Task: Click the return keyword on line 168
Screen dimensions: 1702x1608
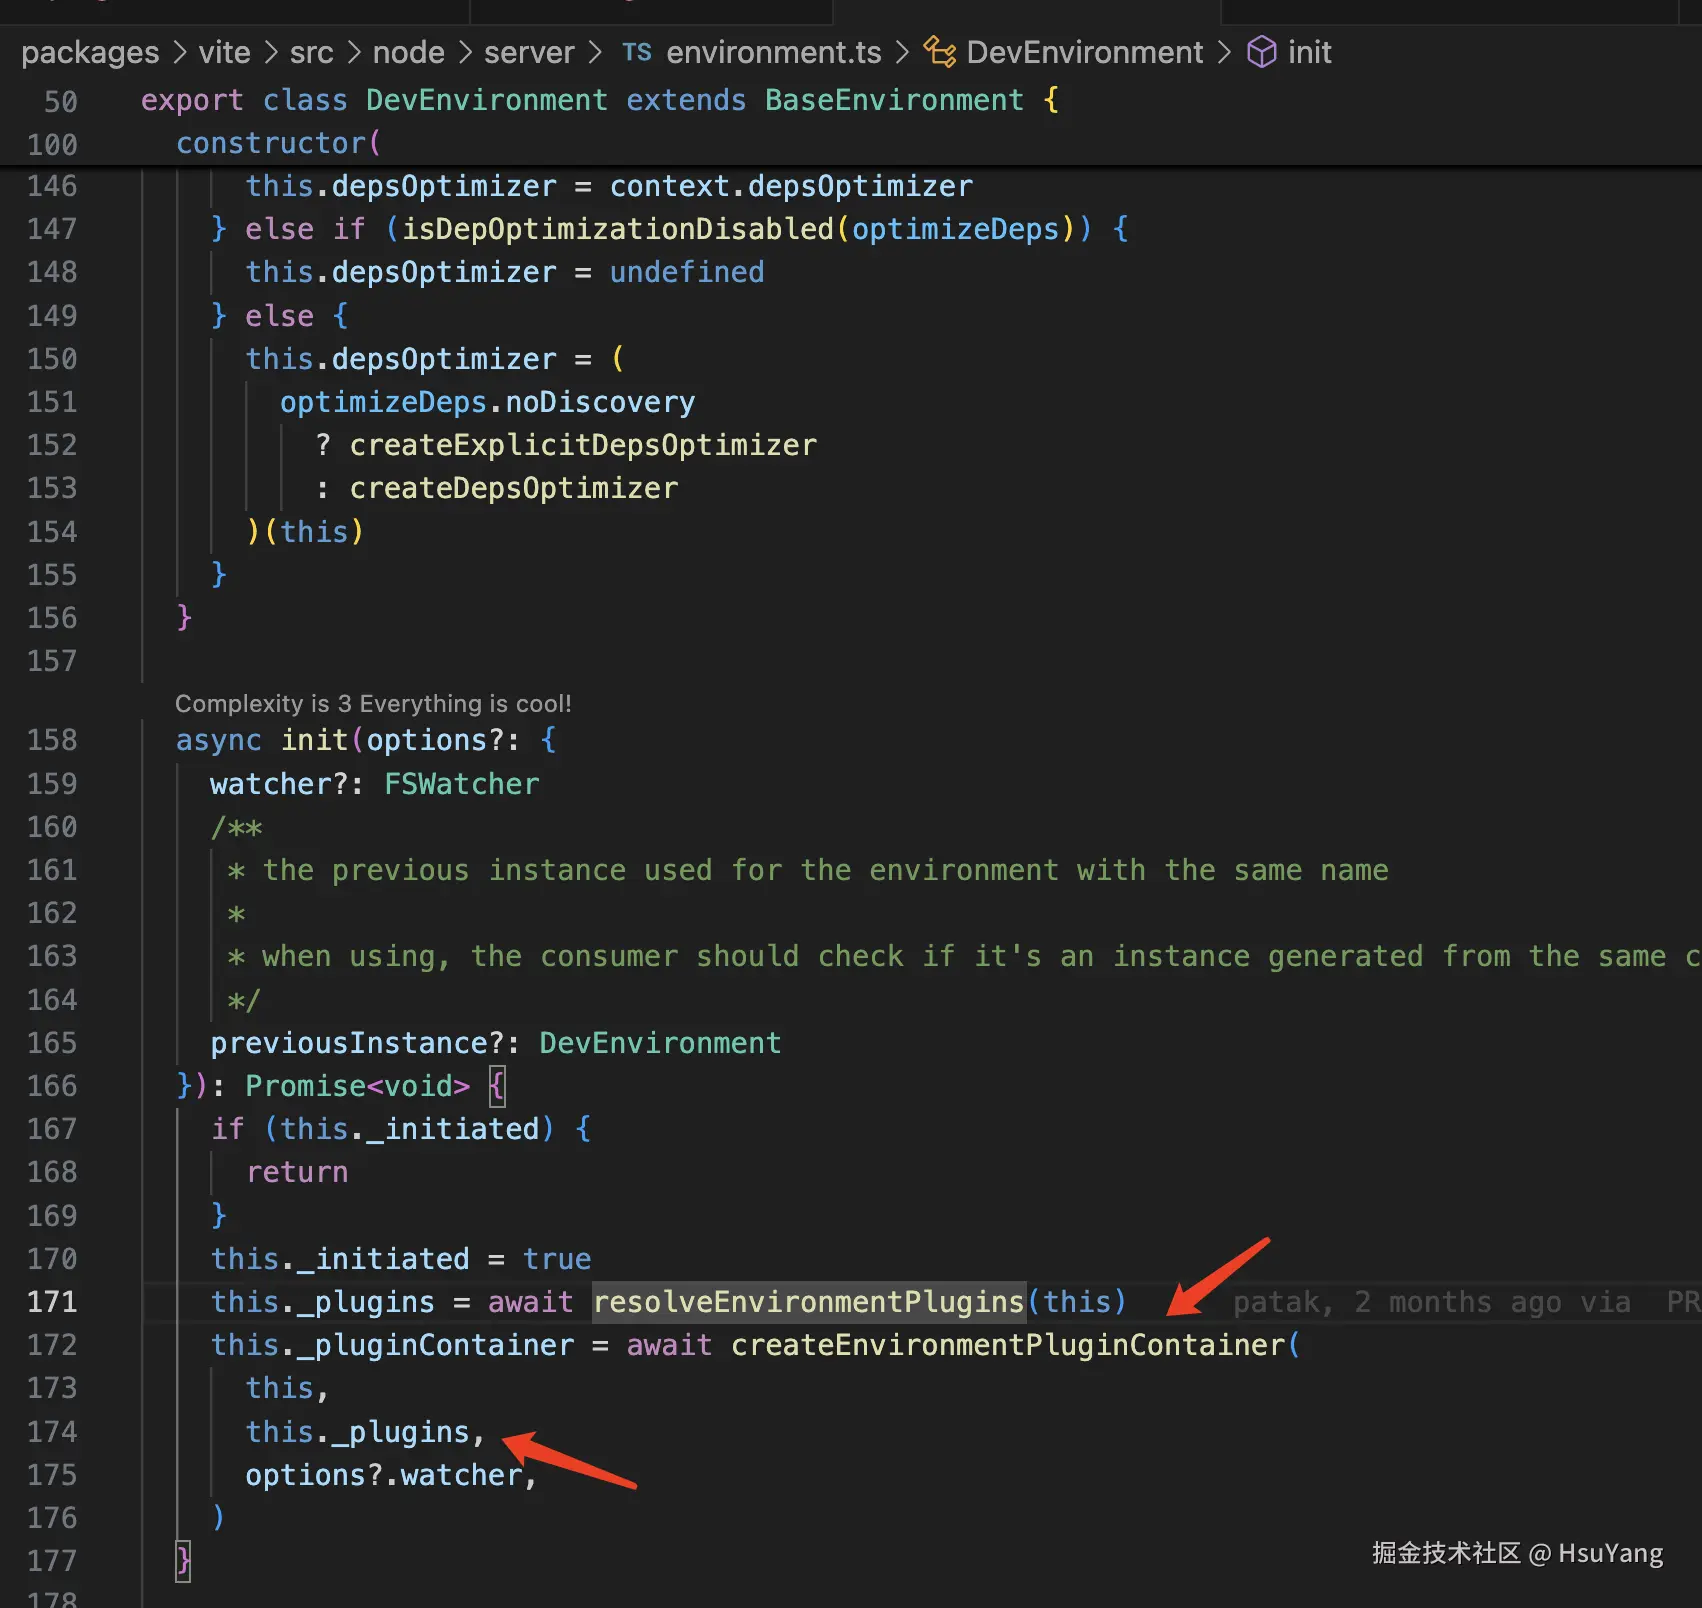Action: point(297,1172)
